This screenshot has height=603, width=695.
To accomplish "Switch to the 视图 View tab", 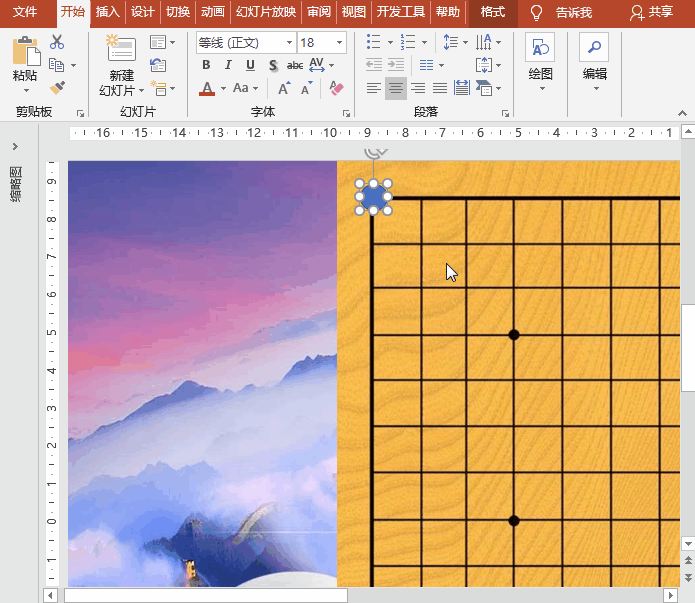I will pos(353,12).
